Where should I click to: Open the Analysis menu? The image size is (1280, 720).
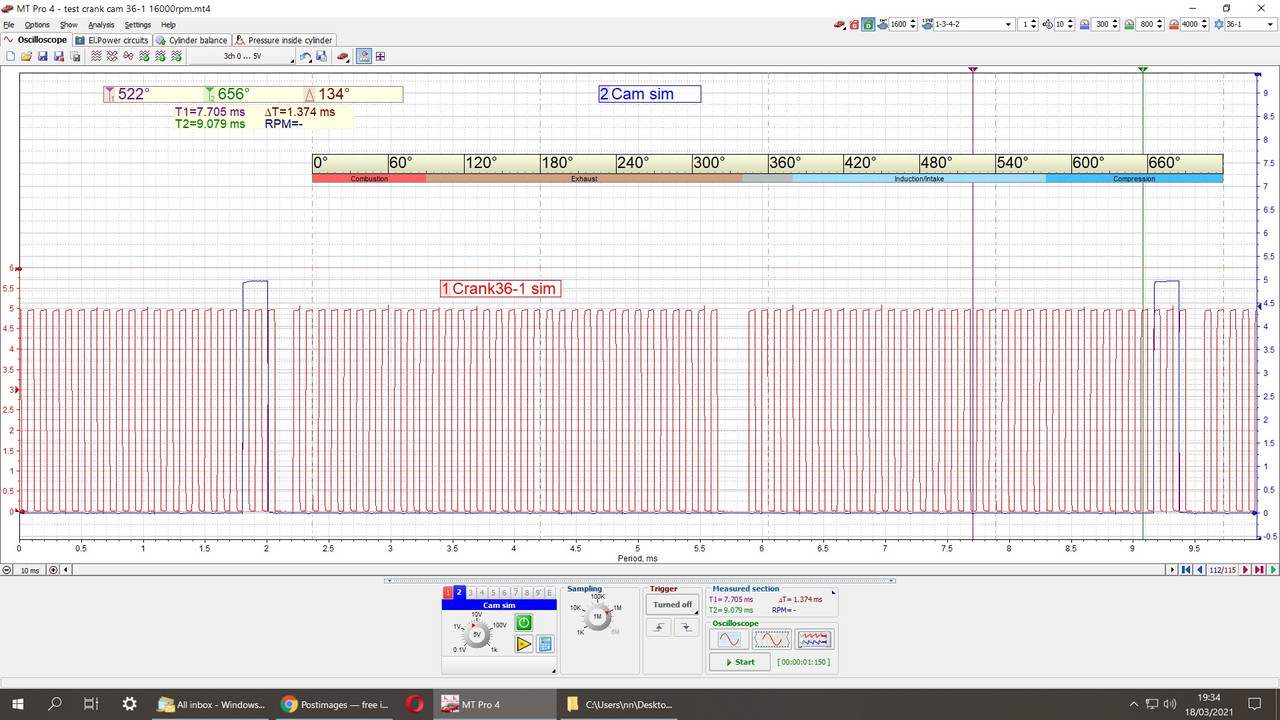(x=101, y=24)
